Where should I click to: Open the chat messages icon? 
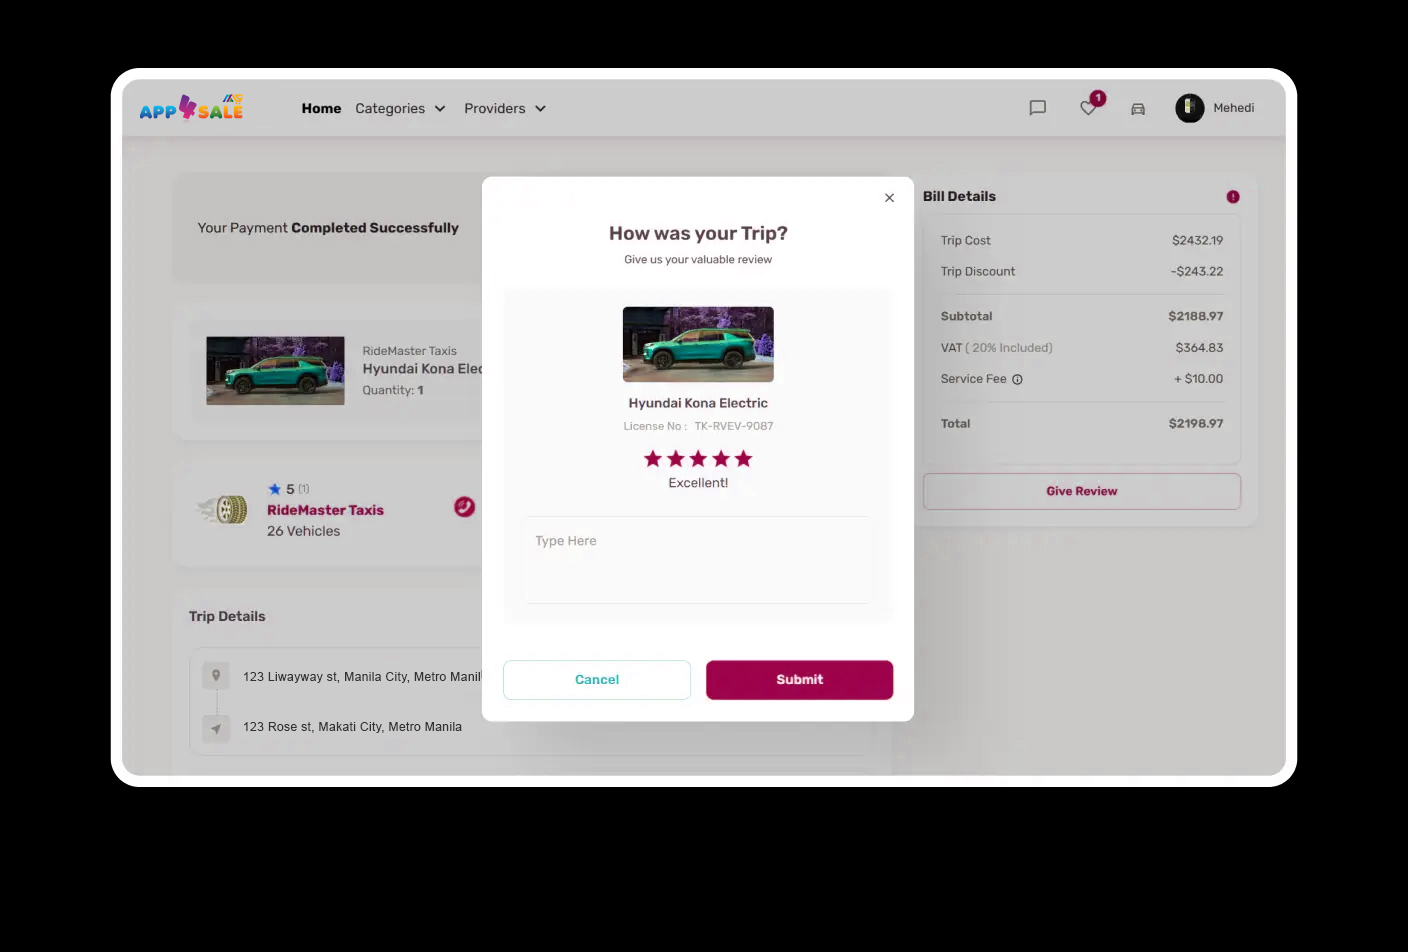pos(1038,108)
